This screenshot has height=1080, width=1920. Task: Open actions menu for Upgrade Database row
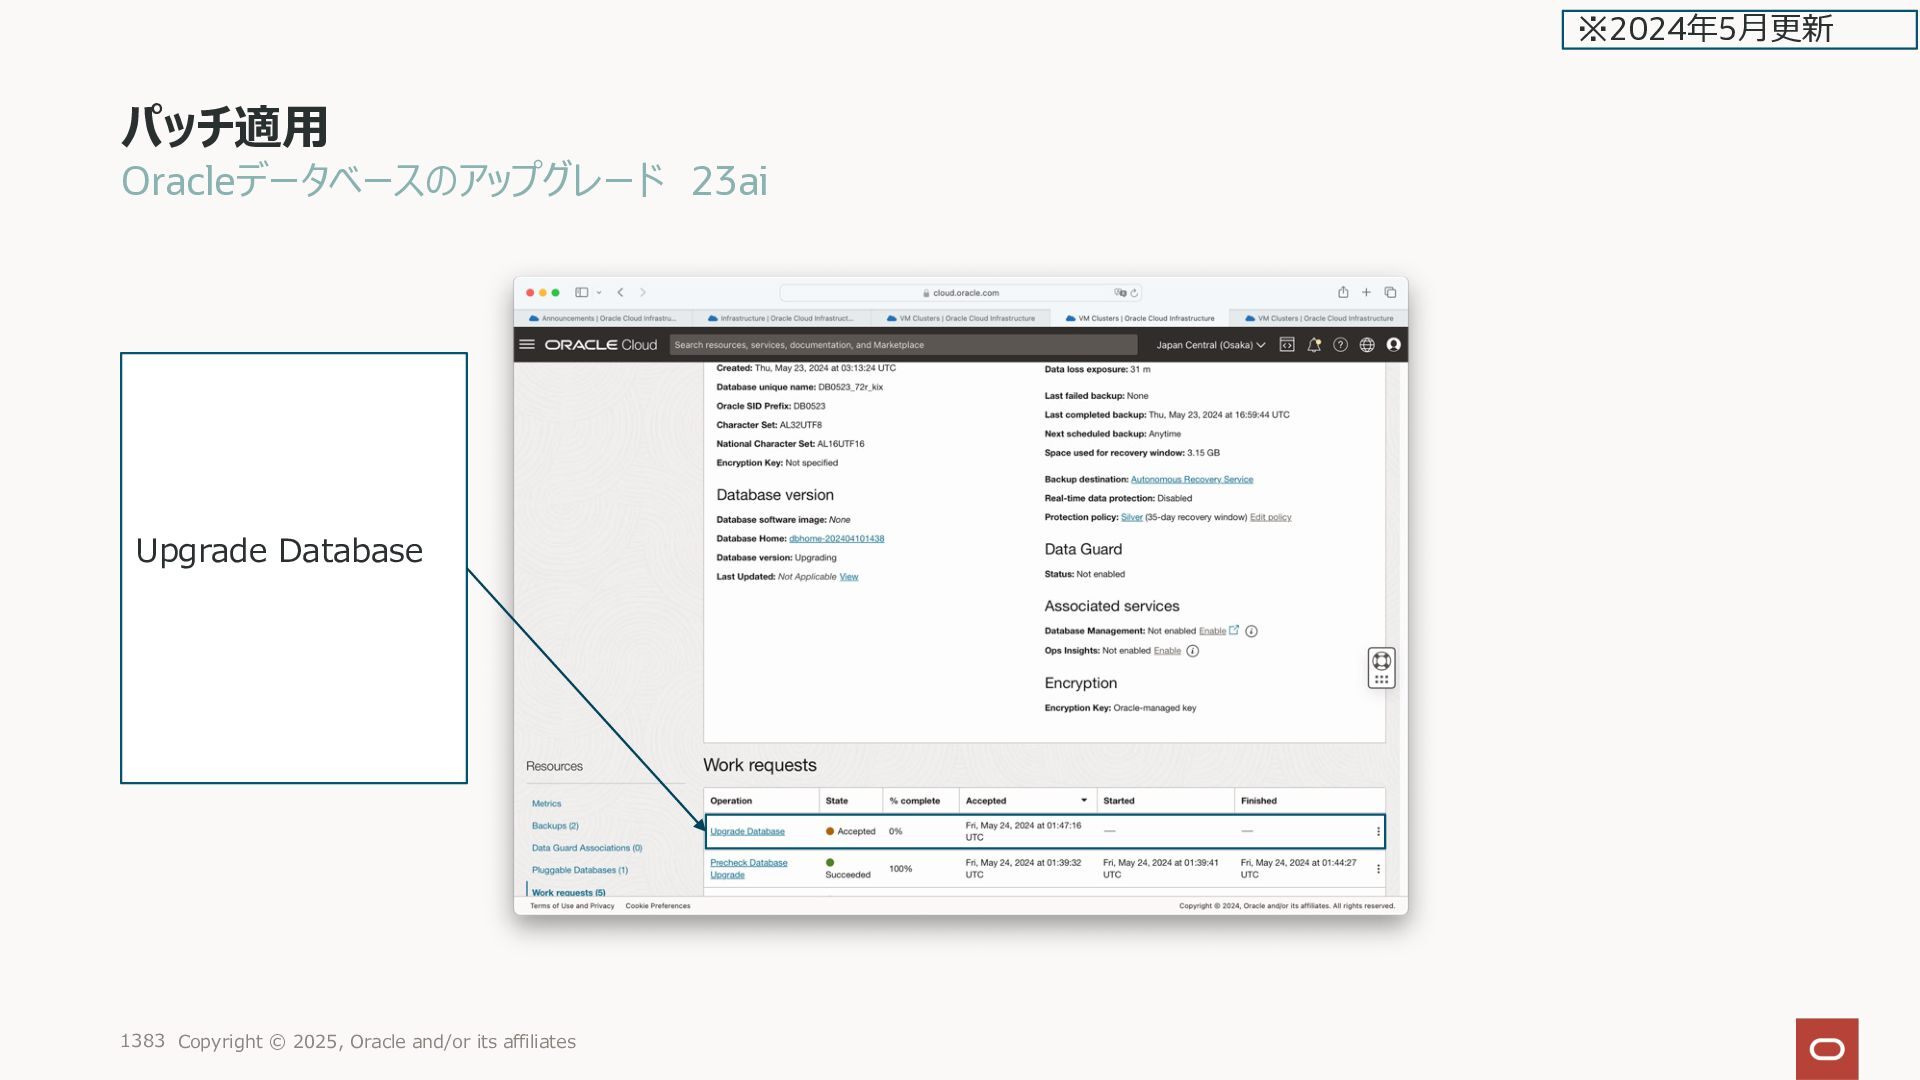pyautogui.click(x=1378, y=831)
